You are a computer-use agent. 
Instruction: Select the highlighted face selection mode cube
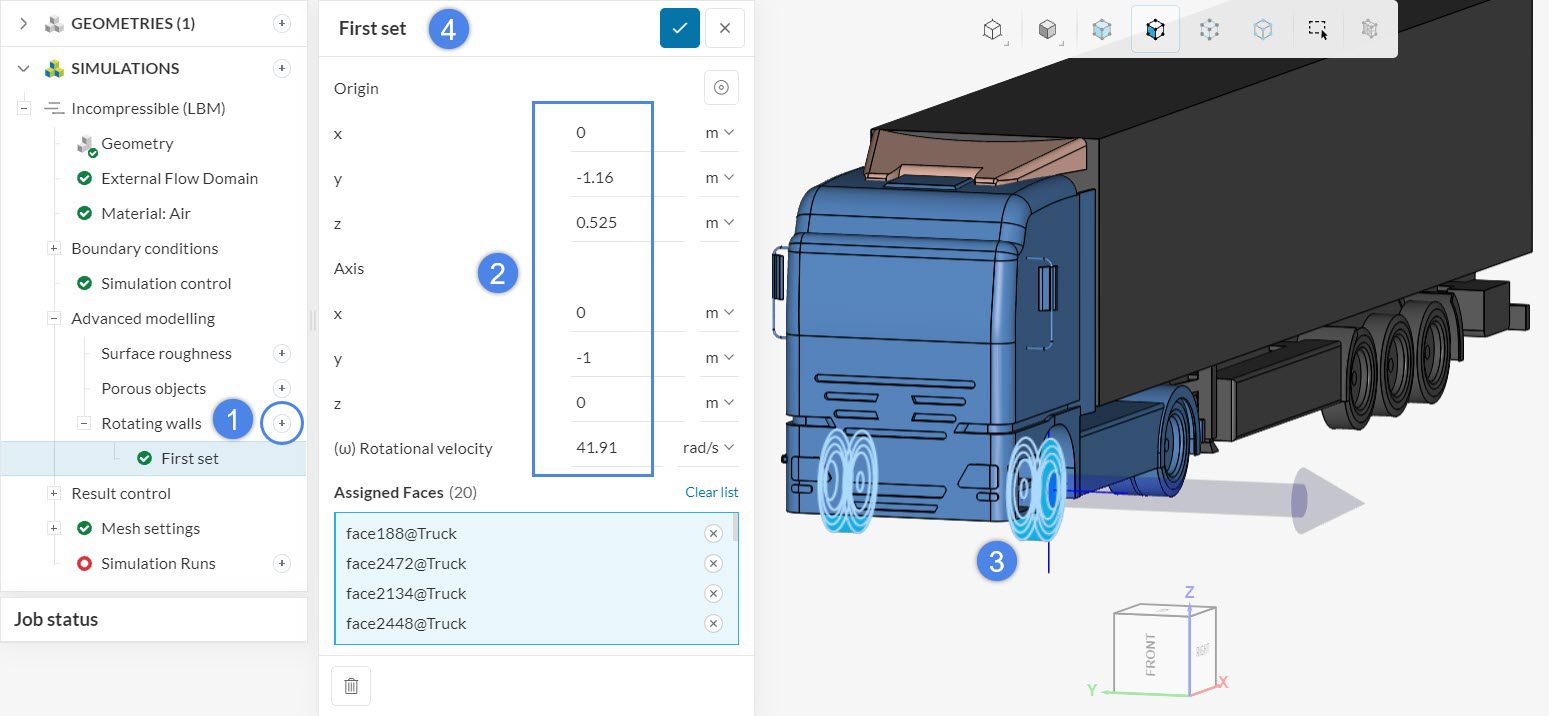pos(1155,30)
